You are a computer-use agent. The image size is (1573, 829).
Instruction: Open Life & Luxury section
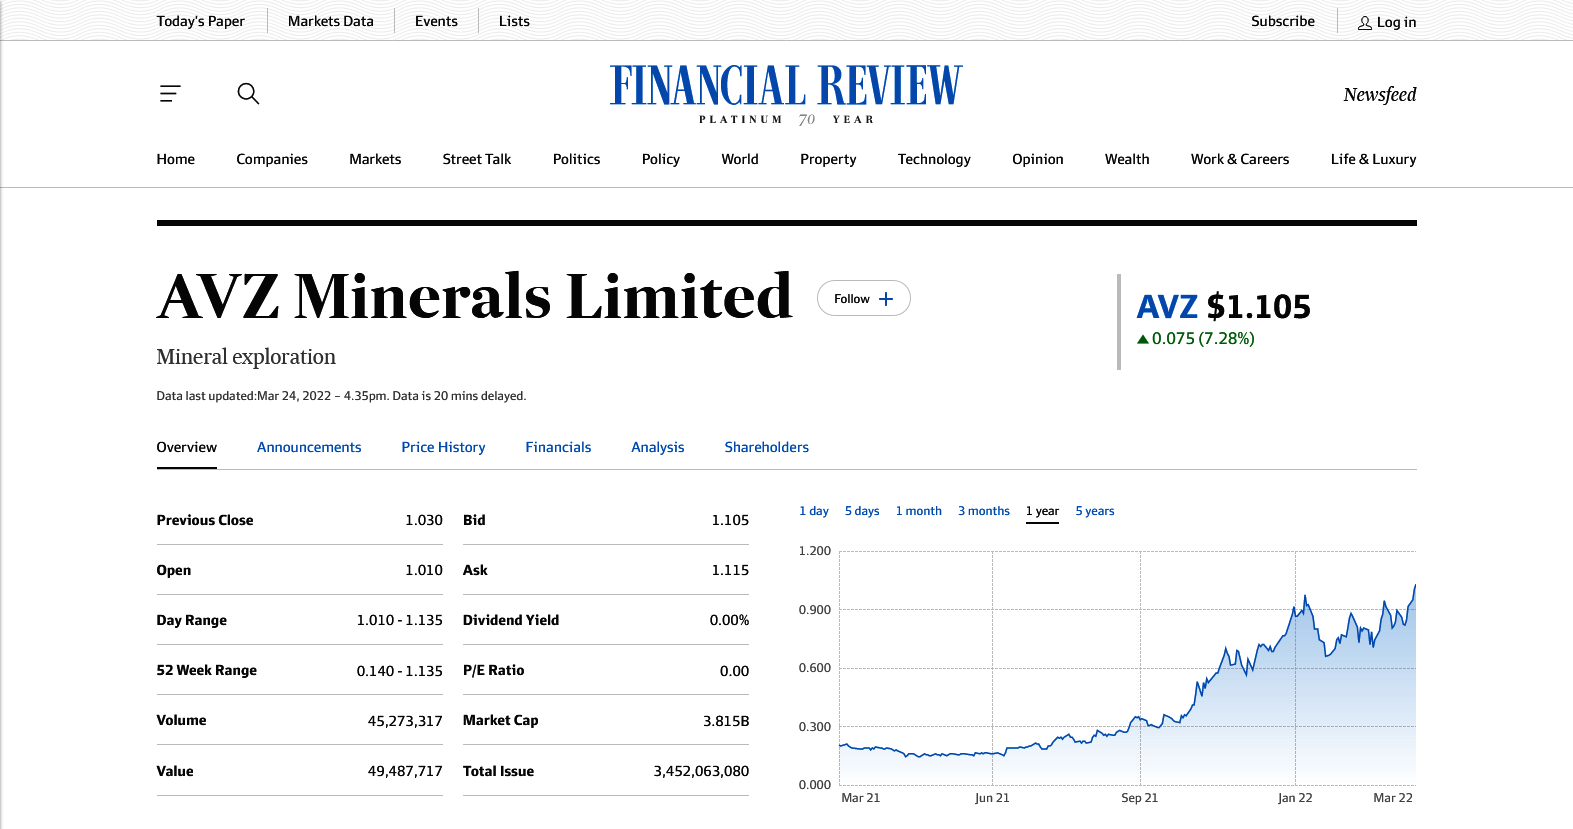pos(1373,159)
